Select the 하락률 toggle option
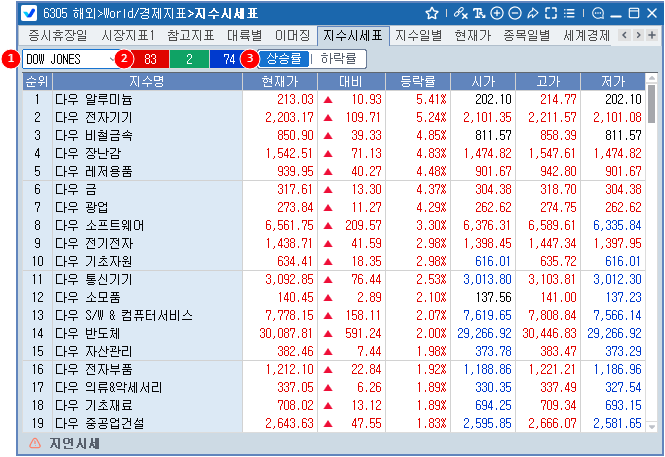Viewport: 665px width, 457px height. (338, 58)
